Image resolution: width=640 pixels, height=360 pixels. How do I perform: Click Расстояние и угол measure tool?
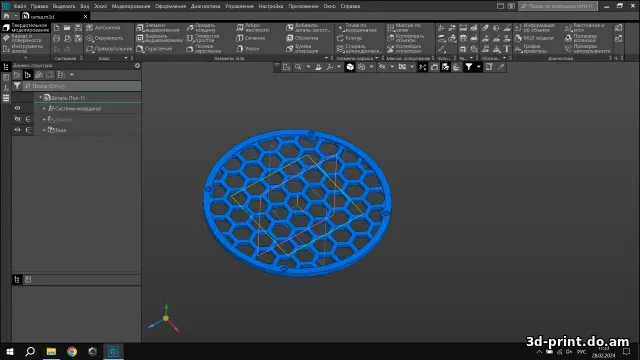tap(585, 28)
